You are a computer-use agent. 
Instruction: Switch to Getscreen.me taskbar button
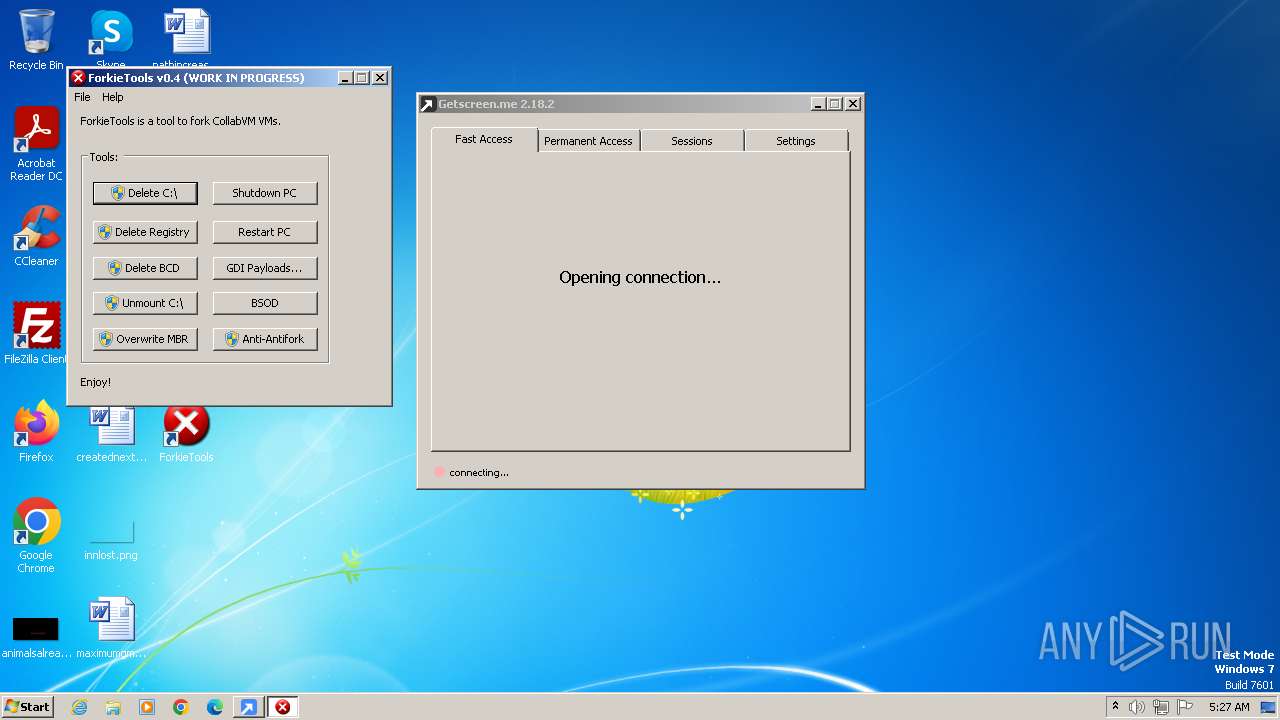(x=248, y=707)
